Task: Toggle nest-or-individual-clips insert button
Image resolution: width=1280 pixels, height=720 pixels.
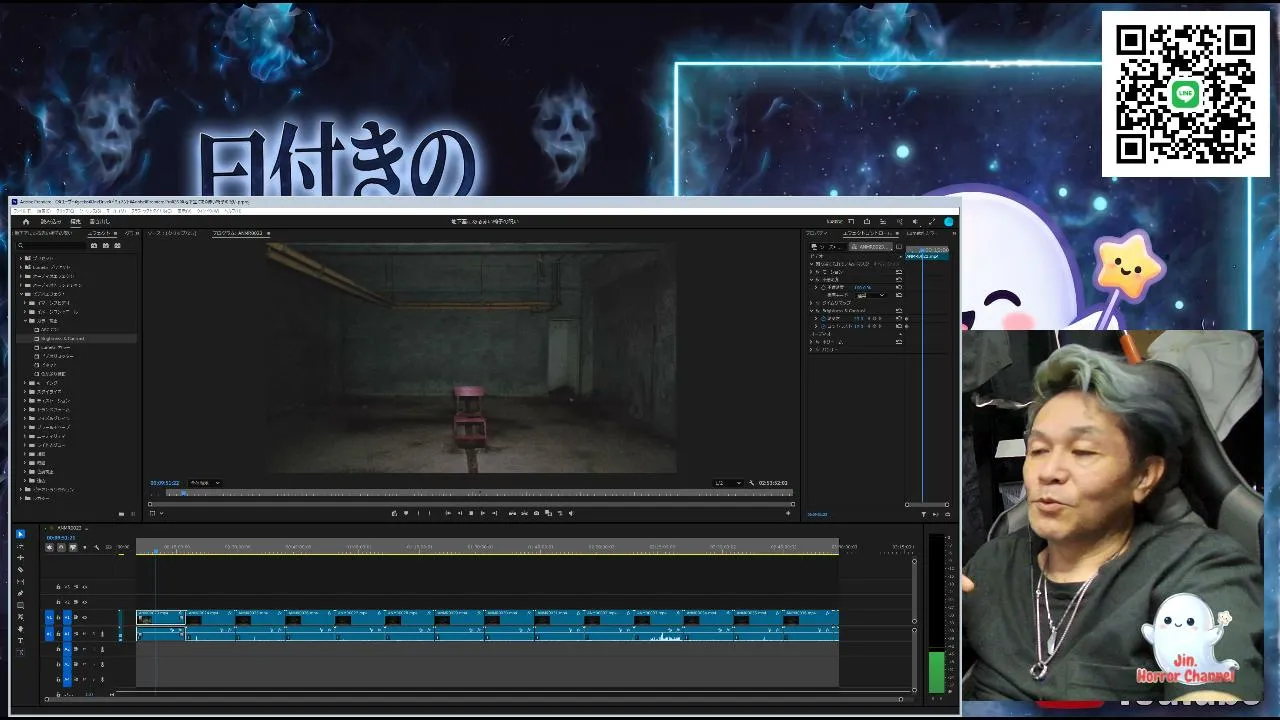Action: (49, 547)
